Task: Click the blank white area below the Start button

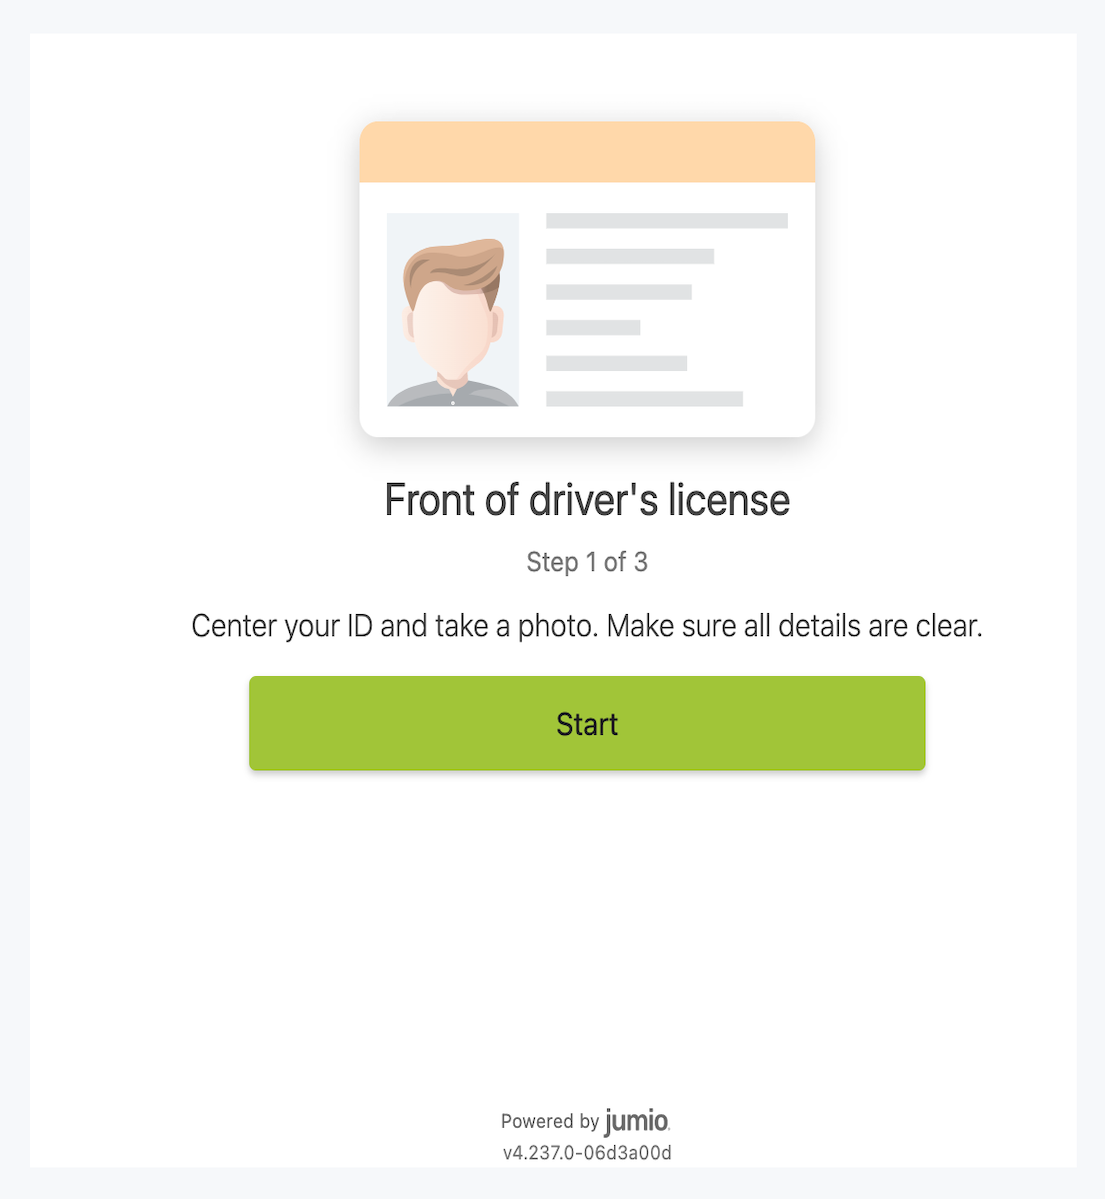Action: [x=587, y=900]
